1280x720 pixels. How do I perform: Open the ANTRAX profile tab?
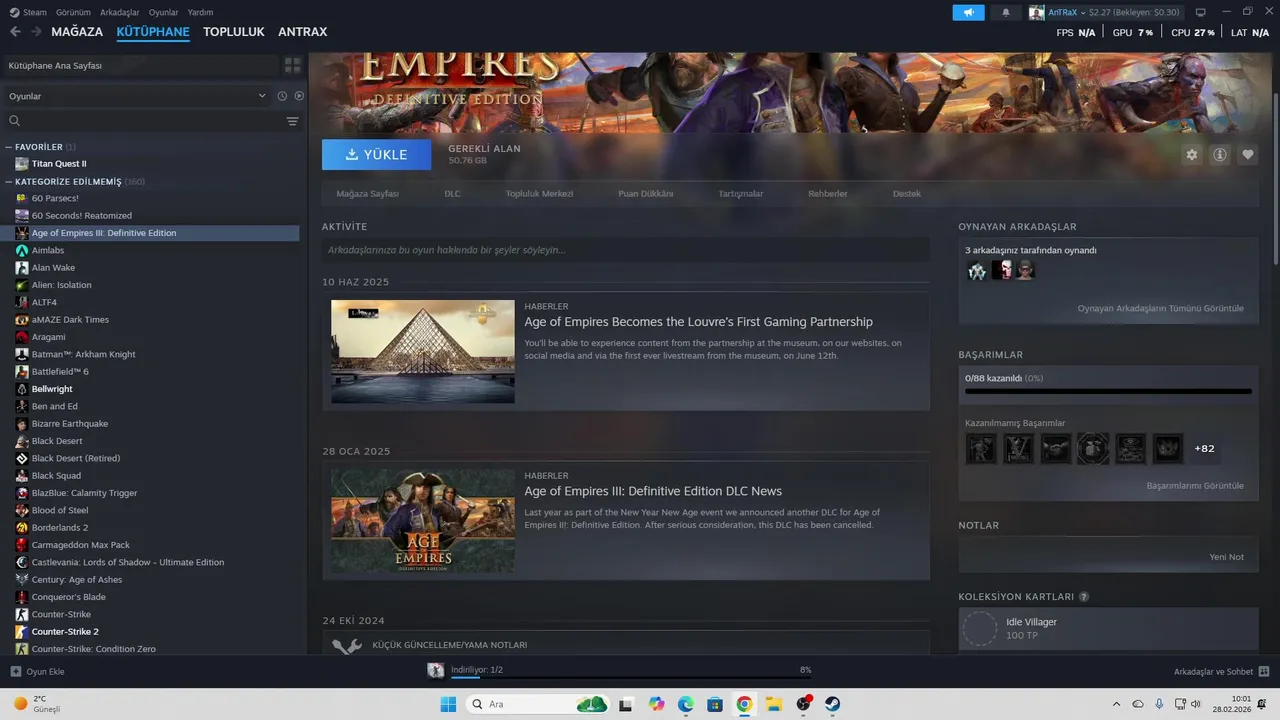[303, 32]
